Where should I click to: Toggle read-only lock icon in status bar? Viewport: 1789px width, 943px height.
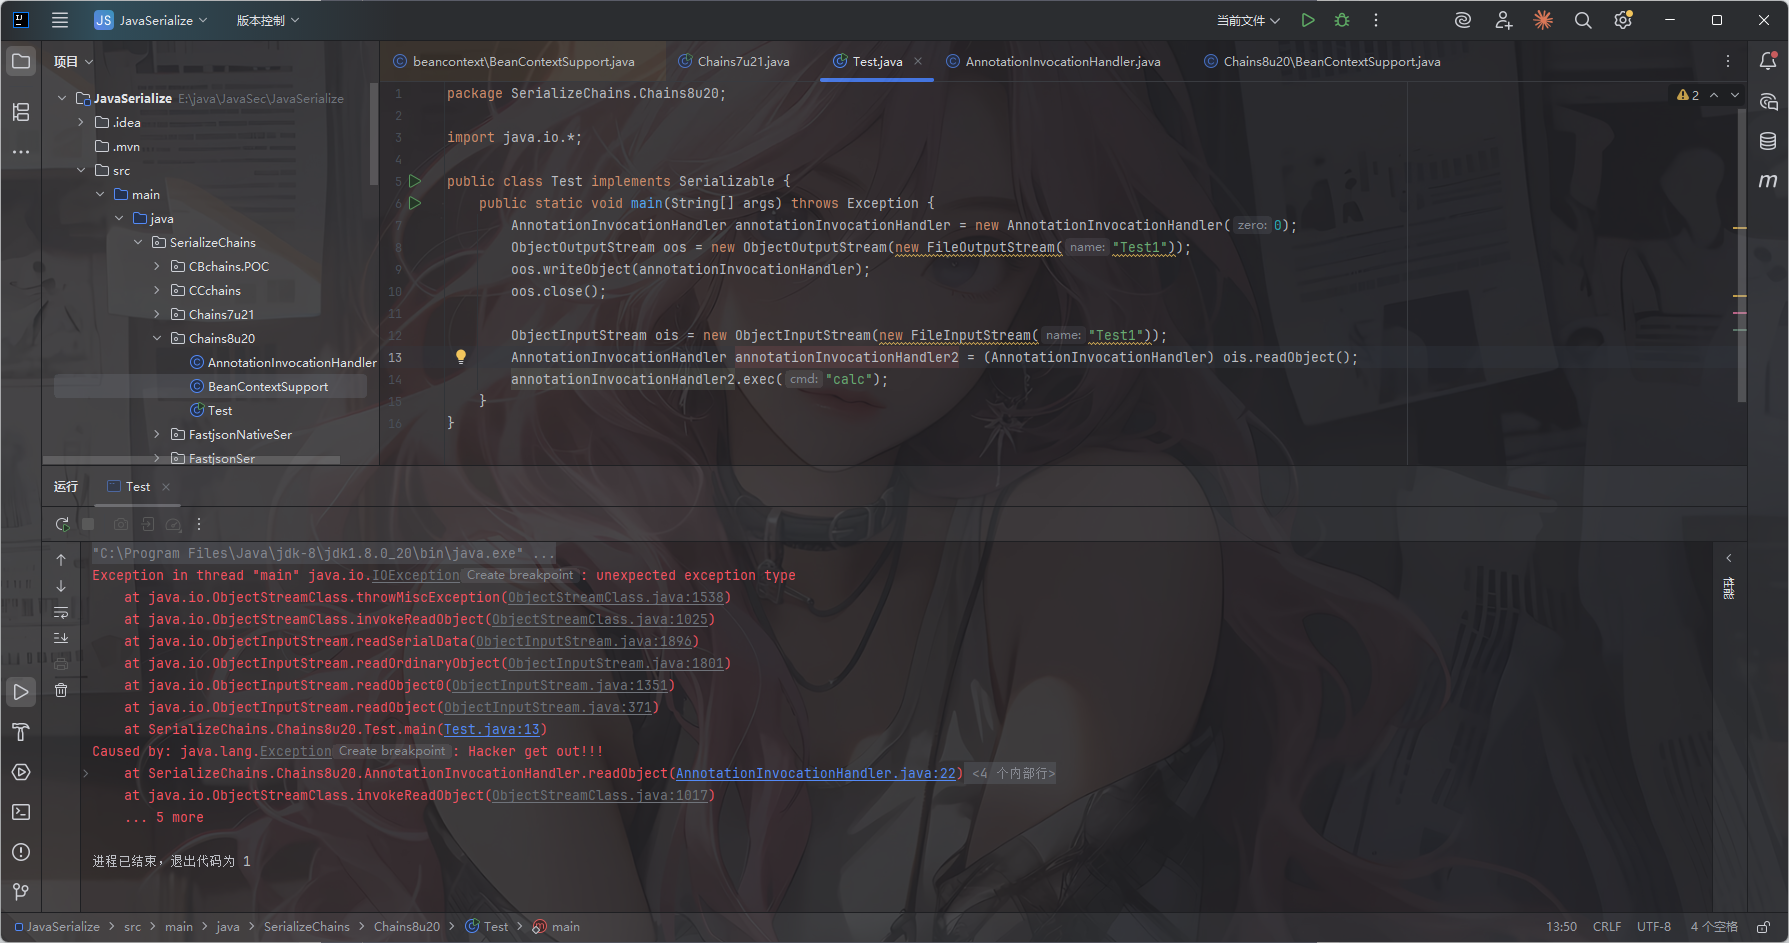point(1764,927)
